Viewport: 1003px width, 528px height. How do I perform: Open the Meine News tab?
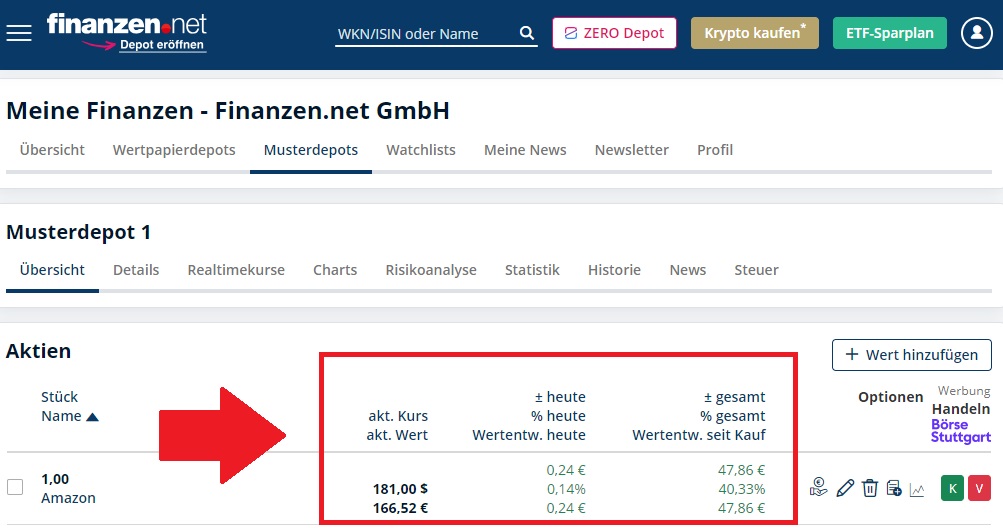click(525, 150)
